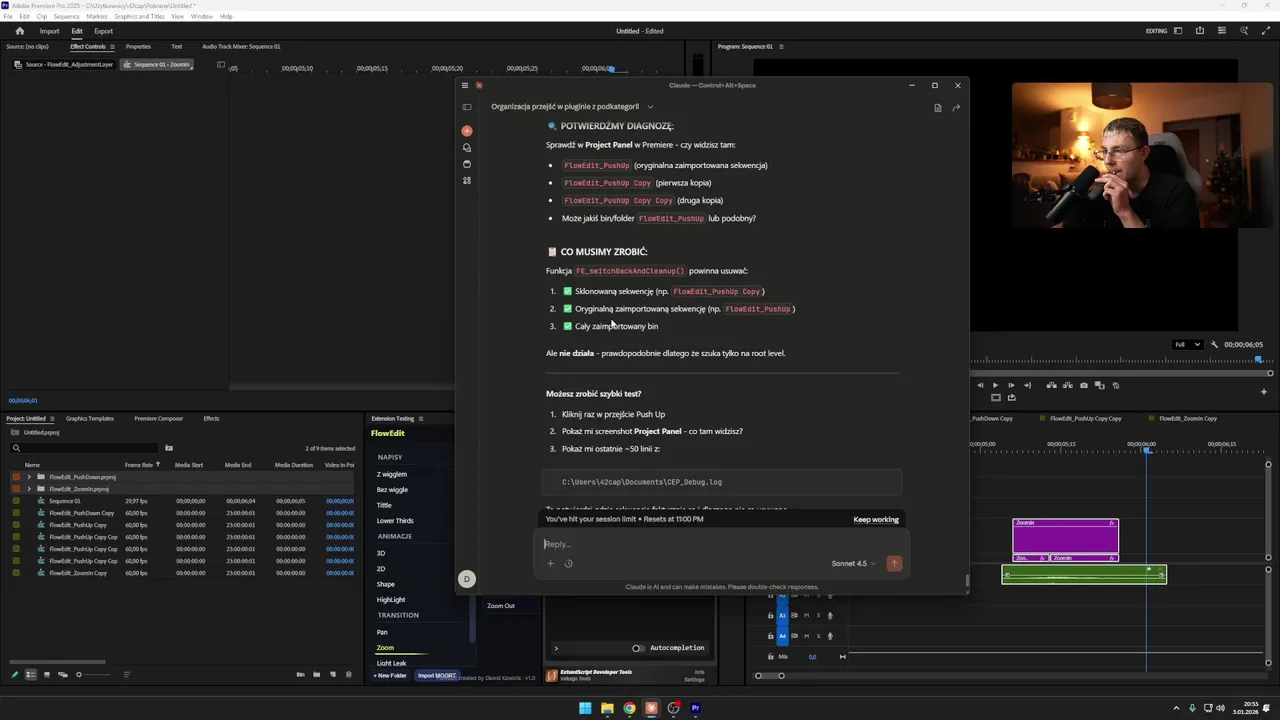Toggle lock on Mix track
This screenshot has width=1280, height=720.
[770, 657]
